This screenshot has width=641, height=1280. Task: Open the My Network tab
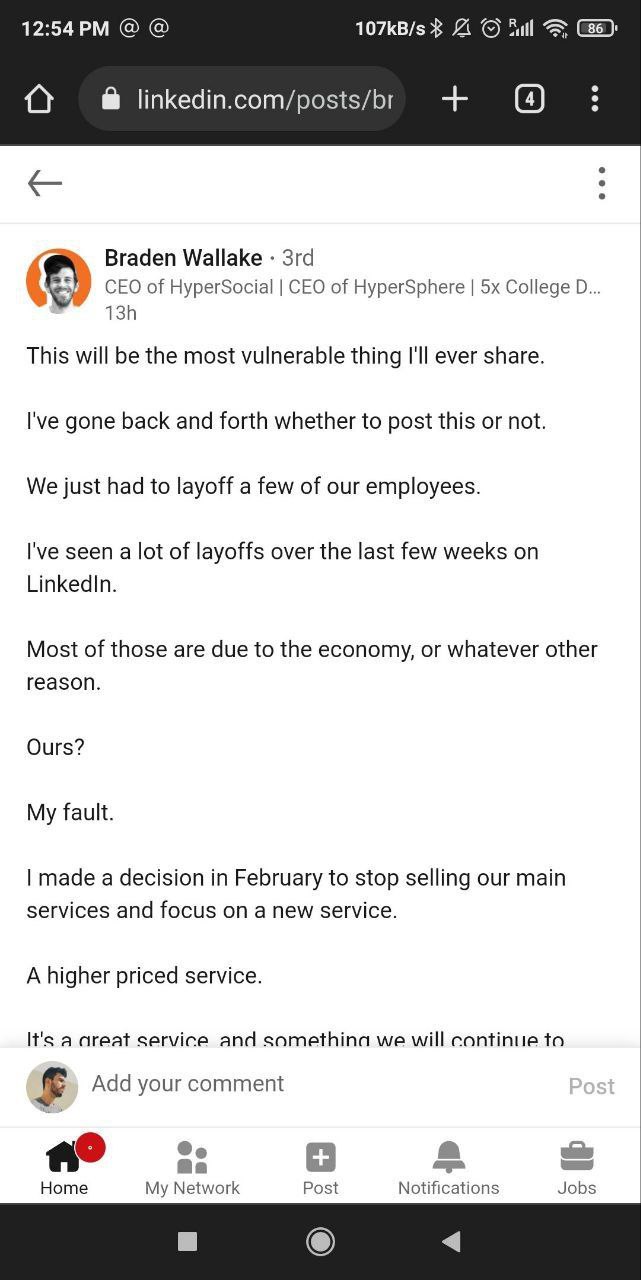(x=192, y=1167)
